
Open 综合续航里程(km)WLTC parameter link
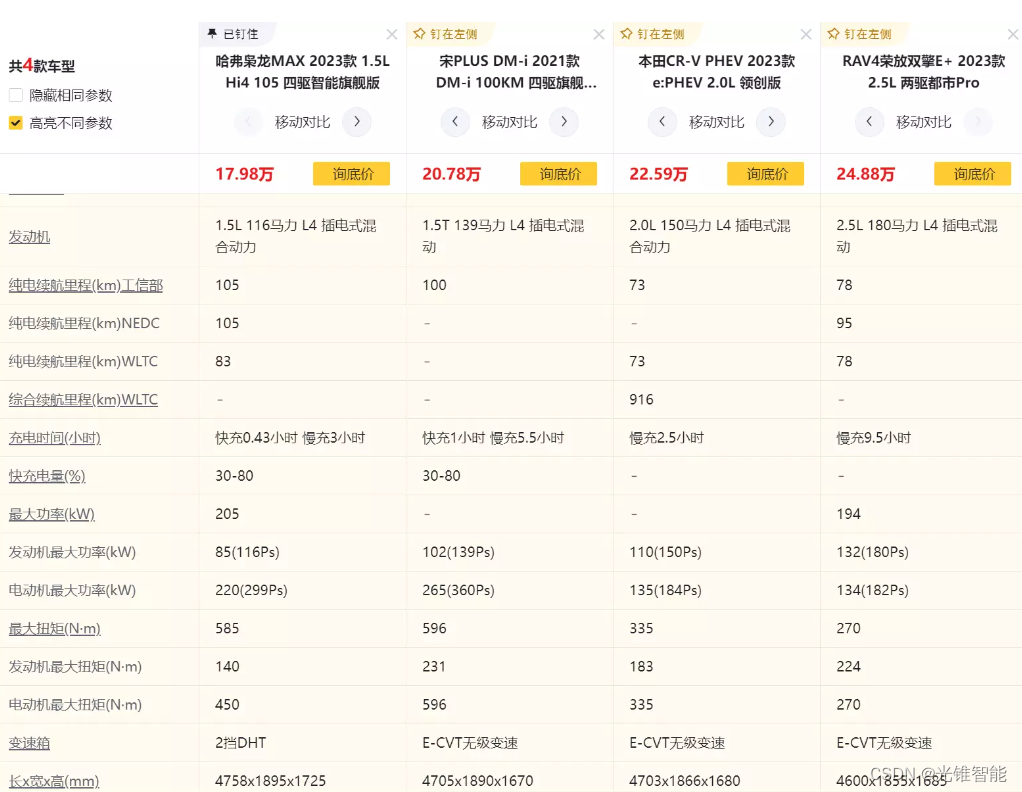click(x=83, y=400)
